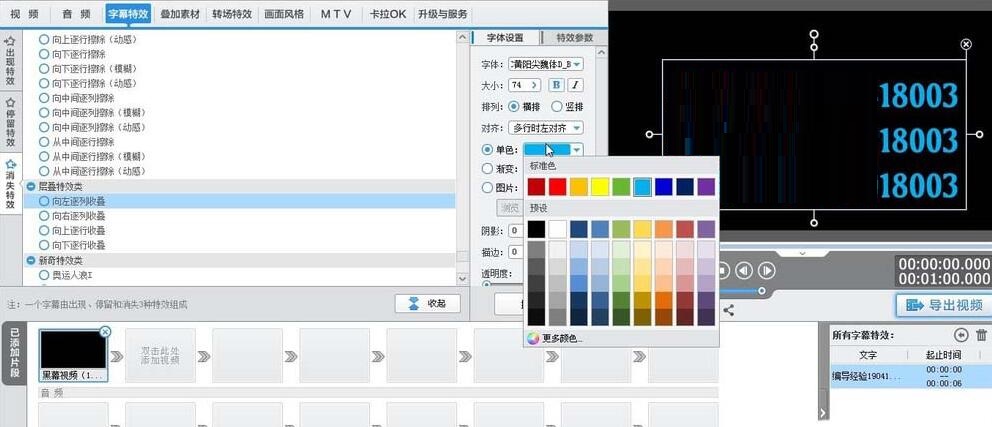Close the subtitle box in the preview
The image size is (992, 427).
(965, 44)
